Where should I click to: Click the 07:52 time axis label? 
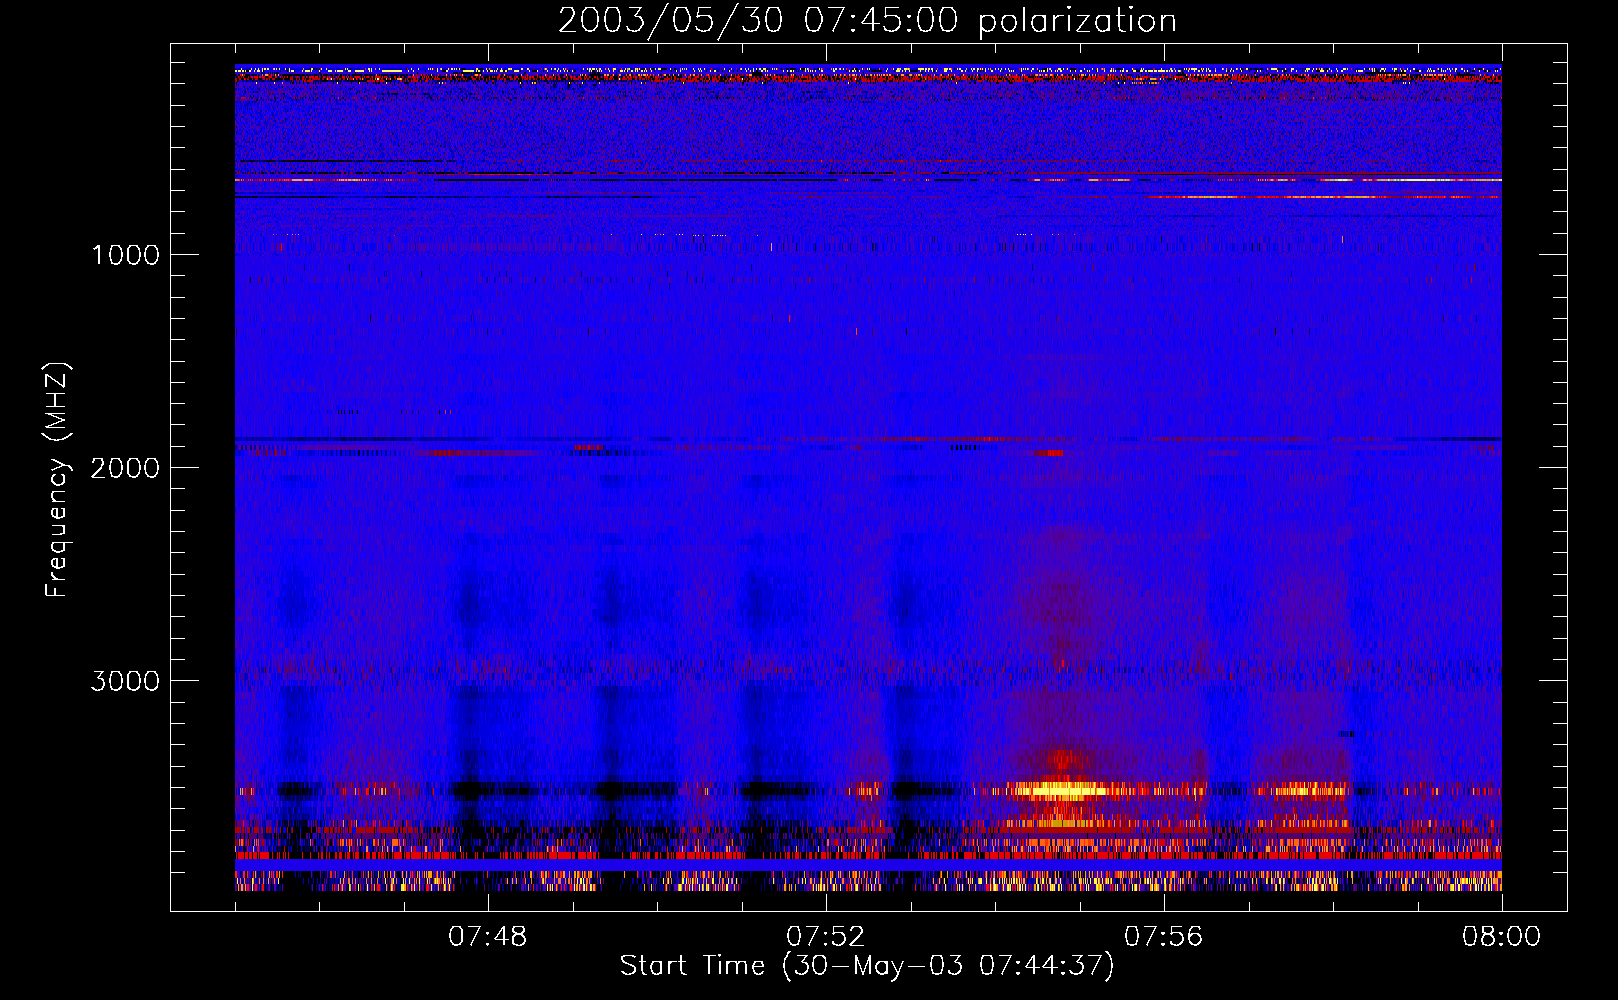[825, 937]
